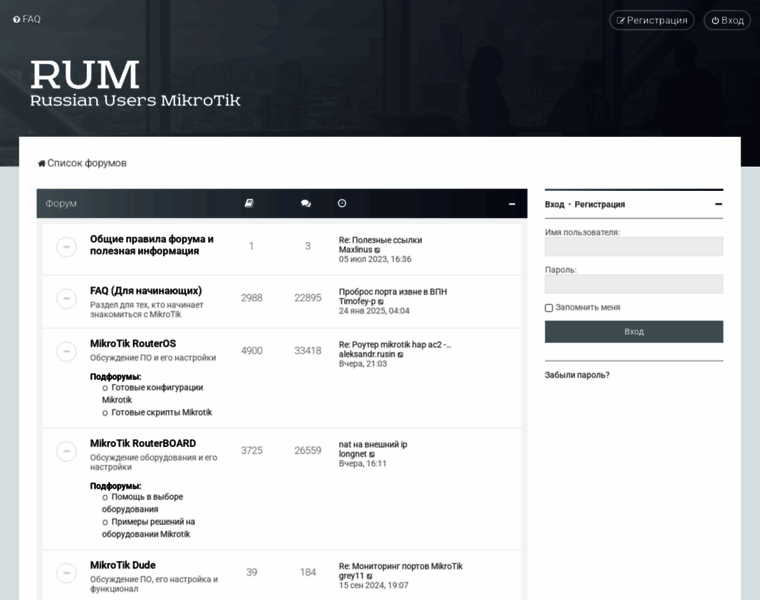
Task: Open subforum Готовые скрипты Mikrotik
Action: pyautogui.click(x=161, y=412)
